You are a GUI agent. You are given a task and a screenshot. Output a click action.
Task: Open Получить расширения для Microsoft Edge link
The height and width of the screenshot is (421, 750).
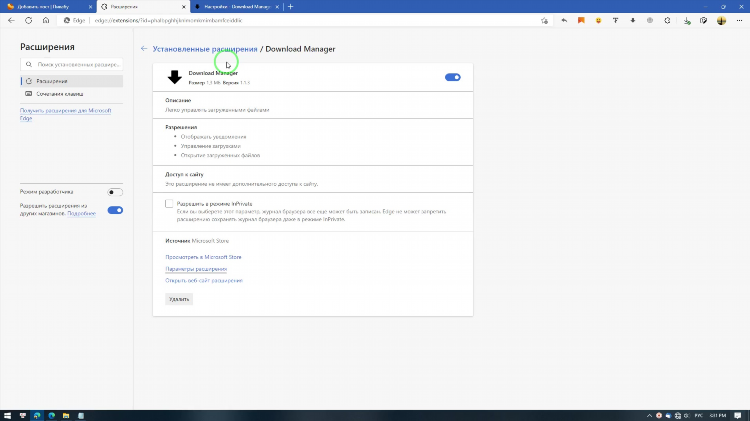[66, 114]
